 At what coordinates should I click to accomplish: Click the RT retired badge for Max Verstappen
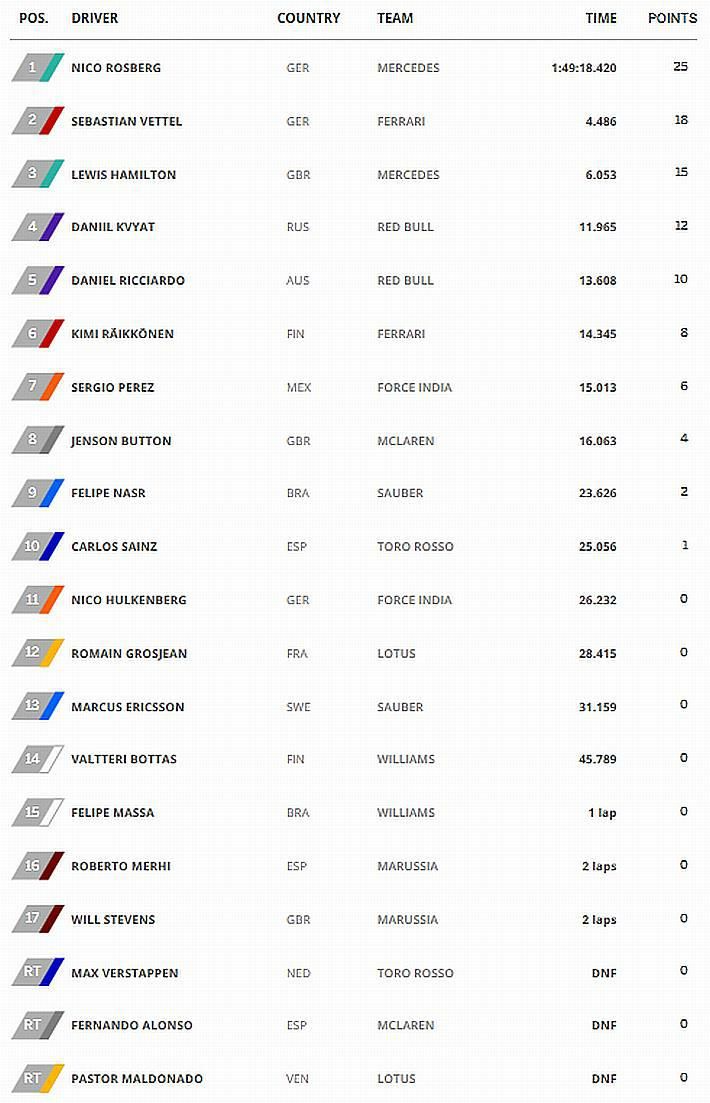point(33,972)
